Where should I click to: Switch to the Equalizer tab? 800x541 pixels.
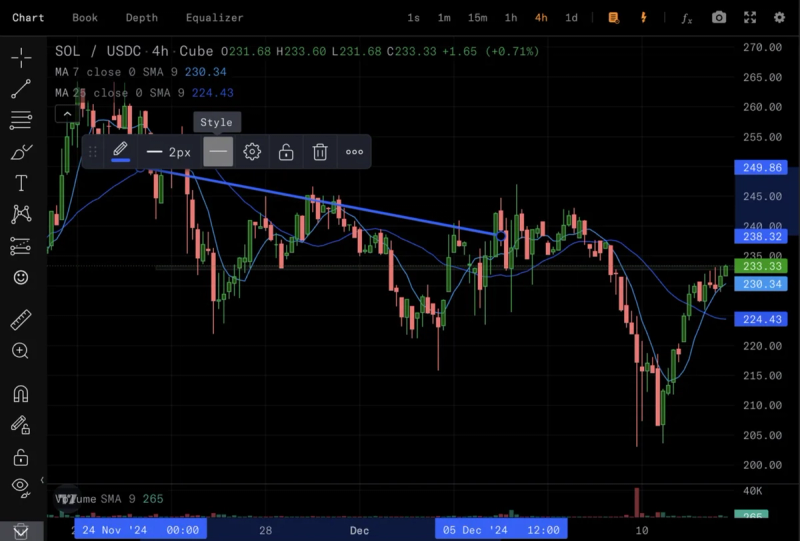[x=214, y=18]
